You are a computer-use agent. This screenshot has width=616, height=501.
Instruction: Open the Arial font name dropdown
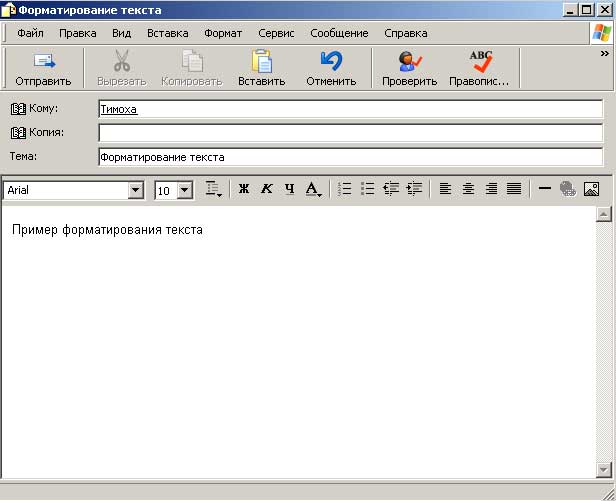point(135,190)
